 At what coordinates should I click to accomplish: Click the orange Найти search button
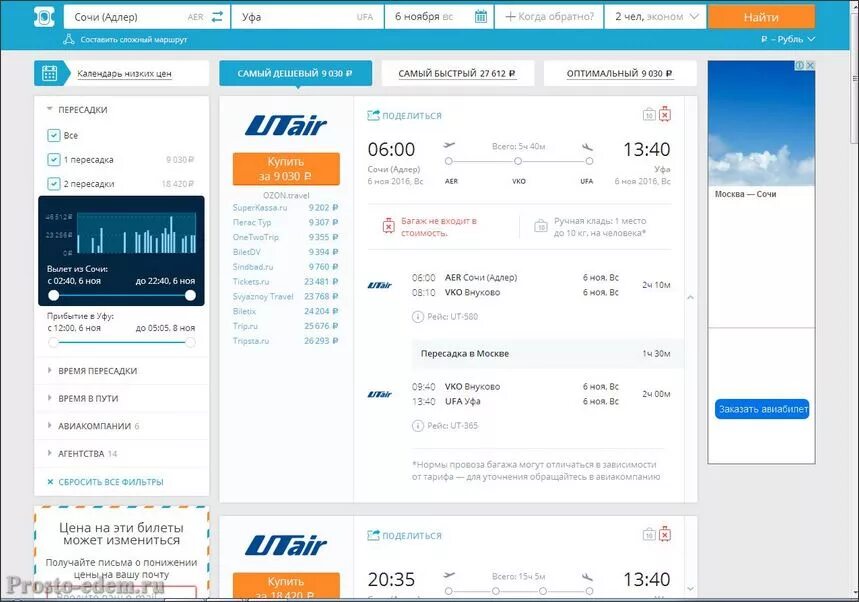(x=761, y=17)
